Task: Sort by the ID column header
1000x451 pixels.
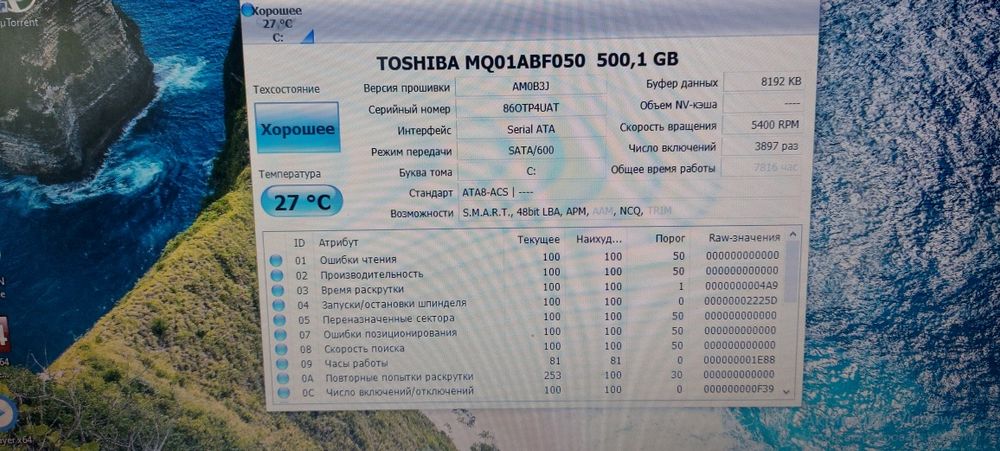Action: tap(299, 242)
